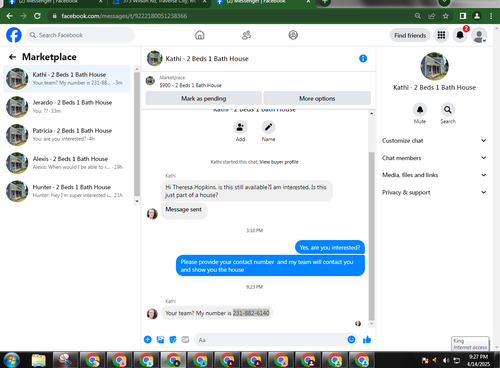Open the Groups icon in top navigation

click(x=293, y=35)
